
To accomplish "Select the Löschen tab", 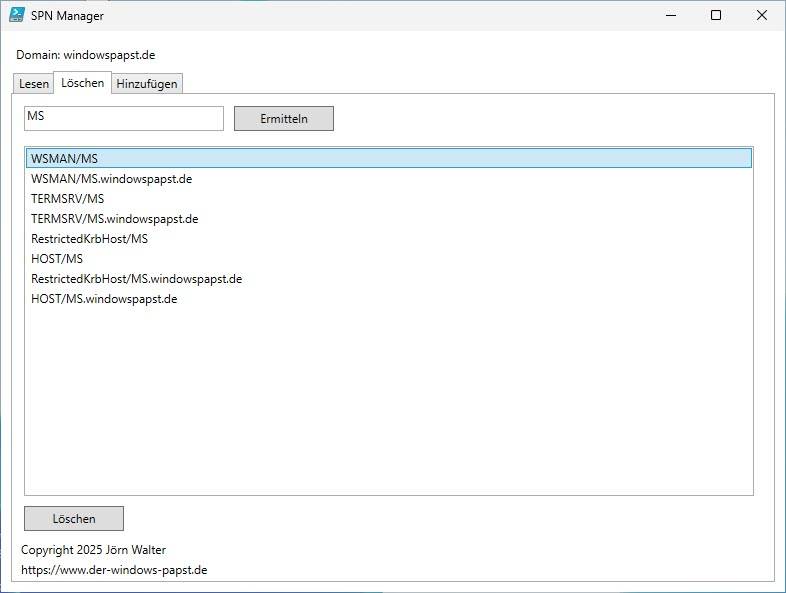I will (82, 83).
